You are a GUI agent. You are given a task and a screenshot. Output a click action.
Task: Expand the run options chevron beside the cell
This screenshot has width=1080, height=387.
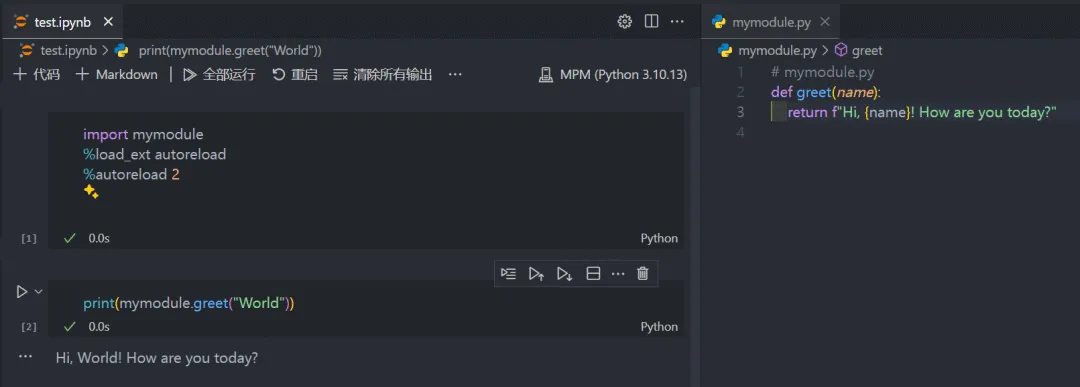coord(39,292)
